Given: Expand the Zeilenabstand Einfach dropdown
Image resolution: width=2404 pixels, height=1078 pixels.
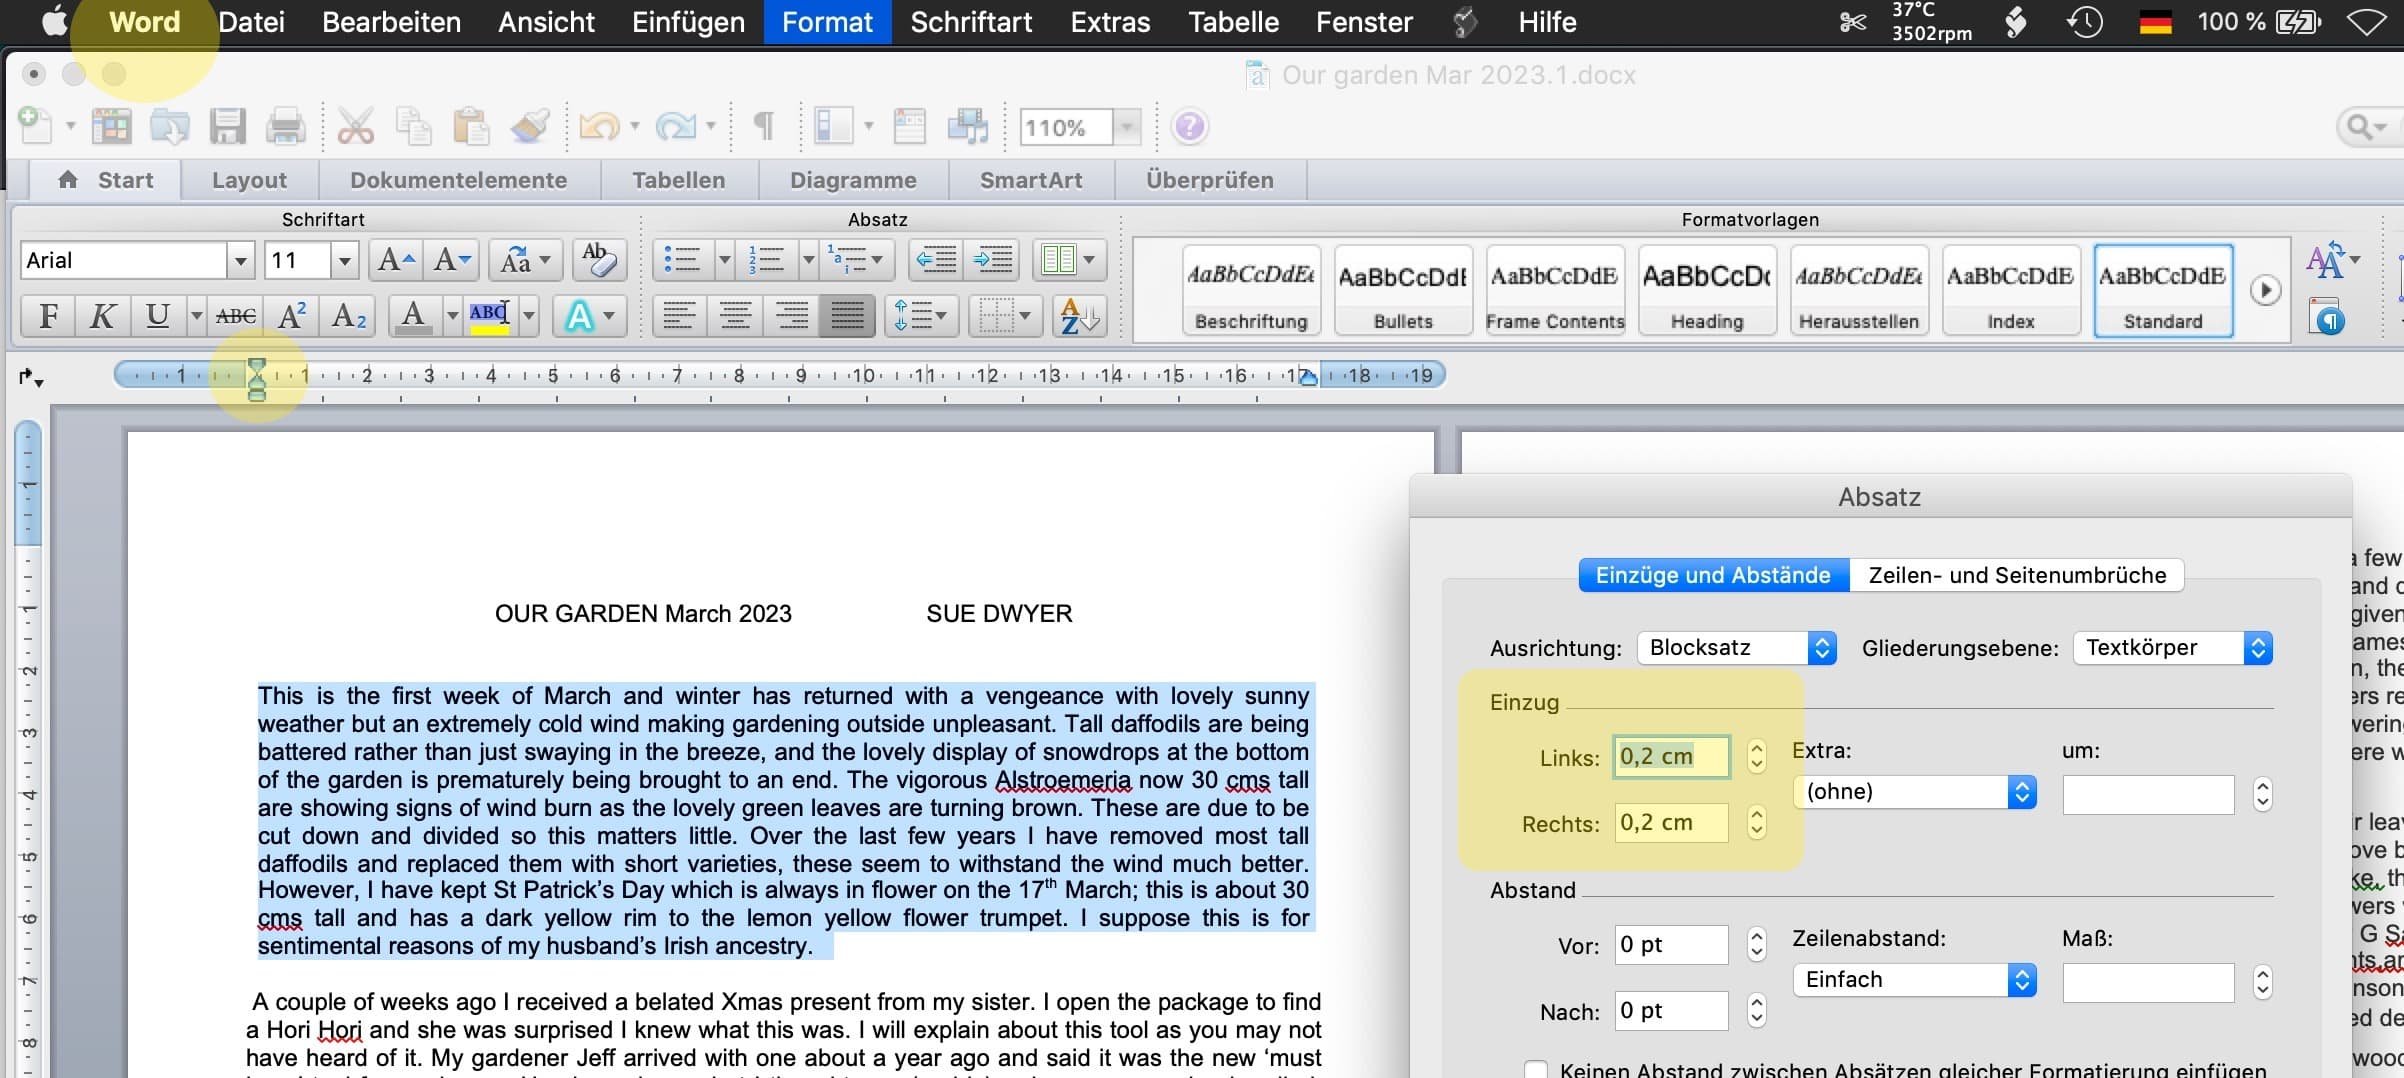Looking at the screenshot, I should click(1913, 980).
